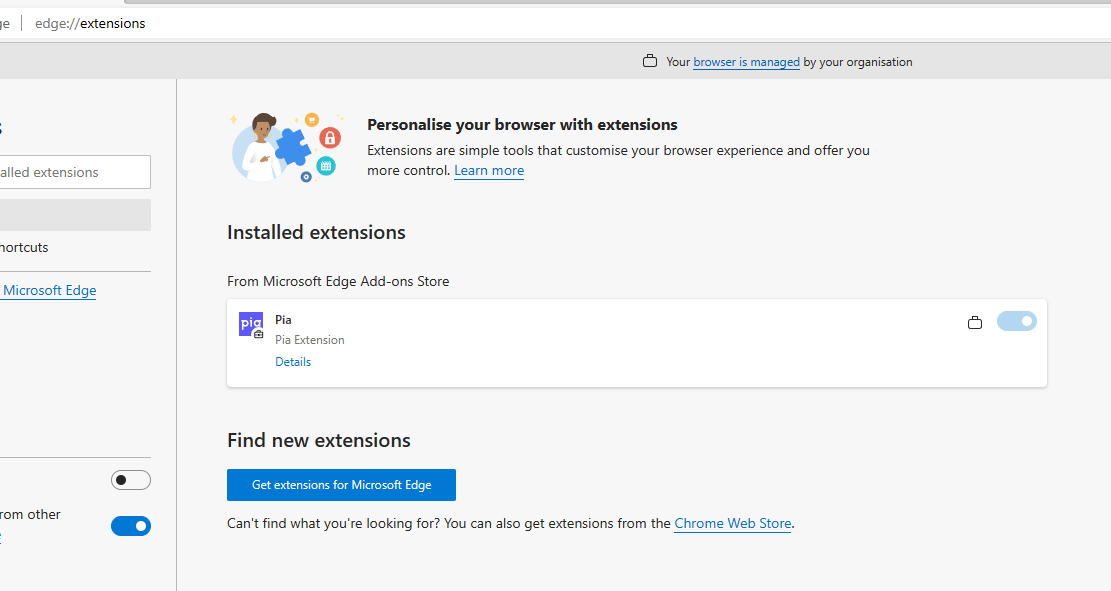The width and height of the screenshot is (1111, 591).
Task: Select the highlighted sidebar menu item
Action: click(75, 215)
